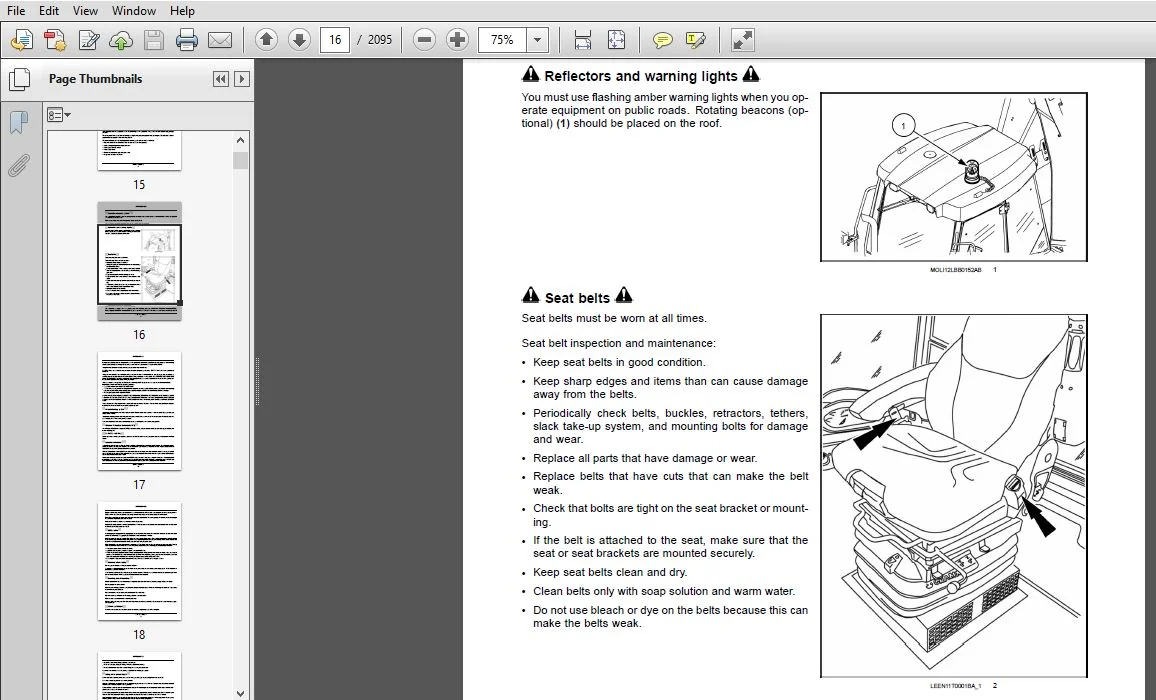
Task: Open the Bookmarks panel icon
Action: point(18,122)
